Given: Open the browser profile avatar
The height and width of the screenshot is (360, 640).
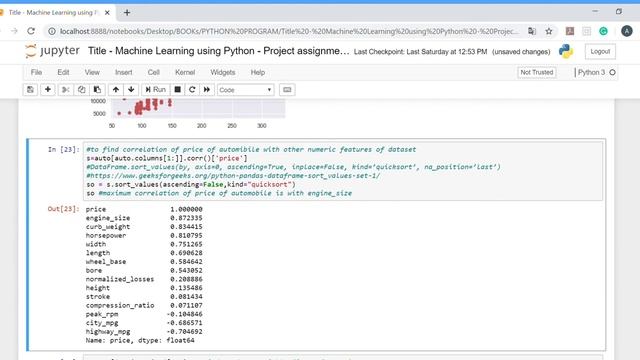Looking at the screenshot, I should click(627, 31).
